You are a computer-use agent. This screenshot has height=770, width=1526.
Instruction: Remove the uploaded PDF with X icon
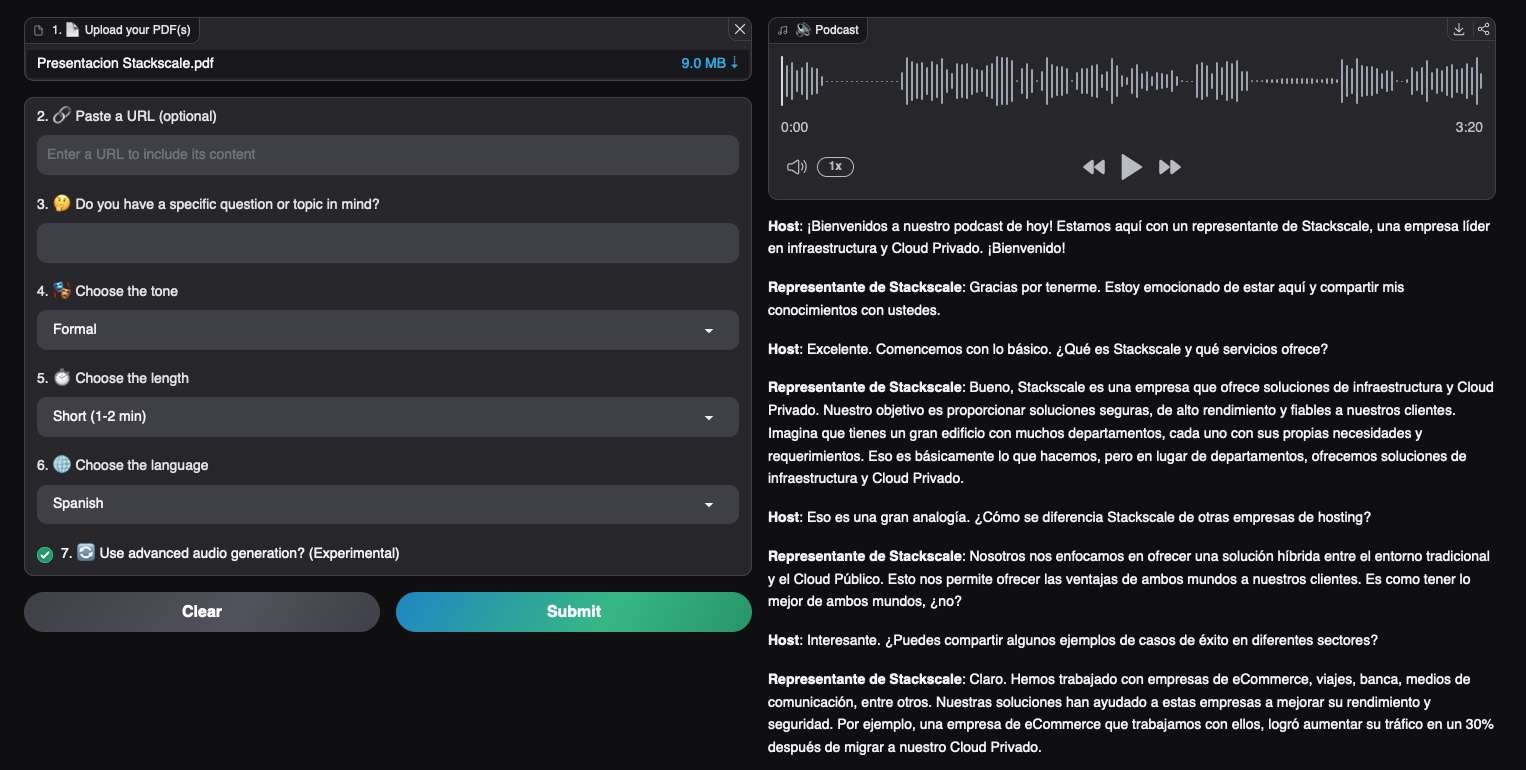pyautogui.click(x=739, y=29)
